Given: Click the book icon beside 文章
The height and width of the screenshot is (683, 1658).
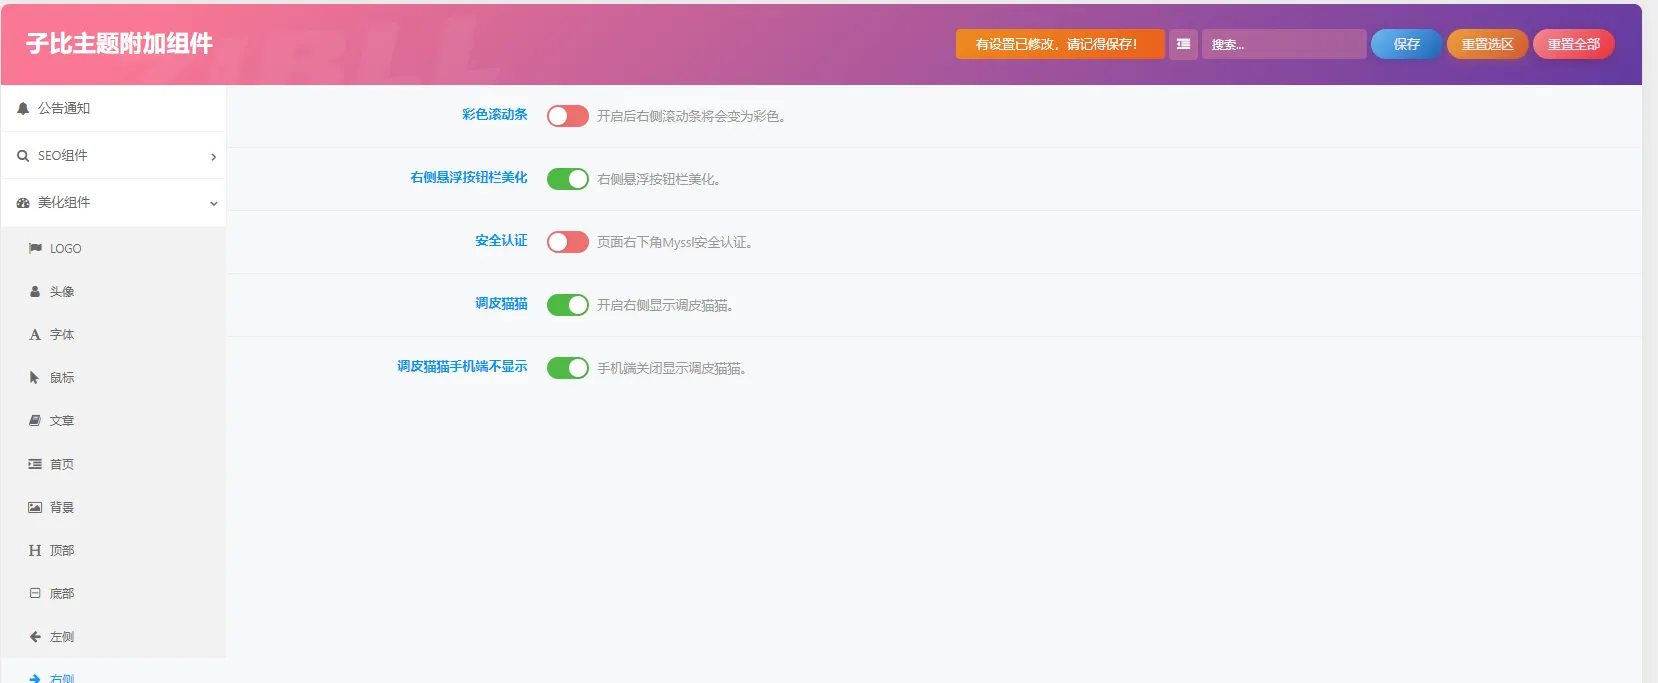Looking at the screenshot, I should tap(35, 420).
